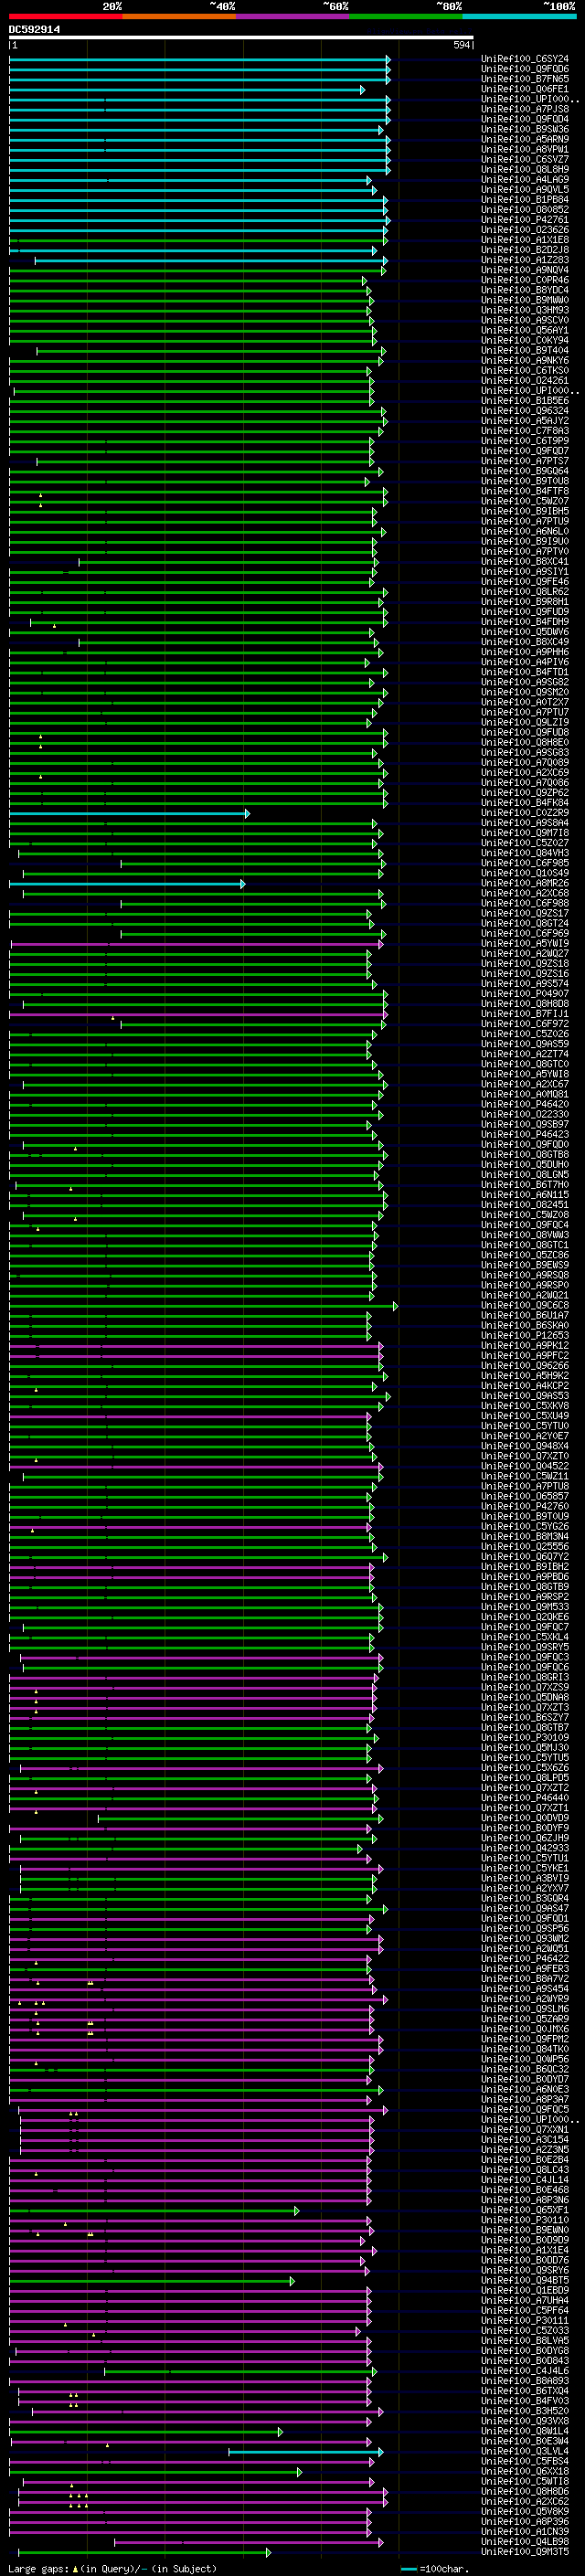Click the UniRef100_C5XKV8 entry
Screen dimensions: 585x2576
point(525,1406)
